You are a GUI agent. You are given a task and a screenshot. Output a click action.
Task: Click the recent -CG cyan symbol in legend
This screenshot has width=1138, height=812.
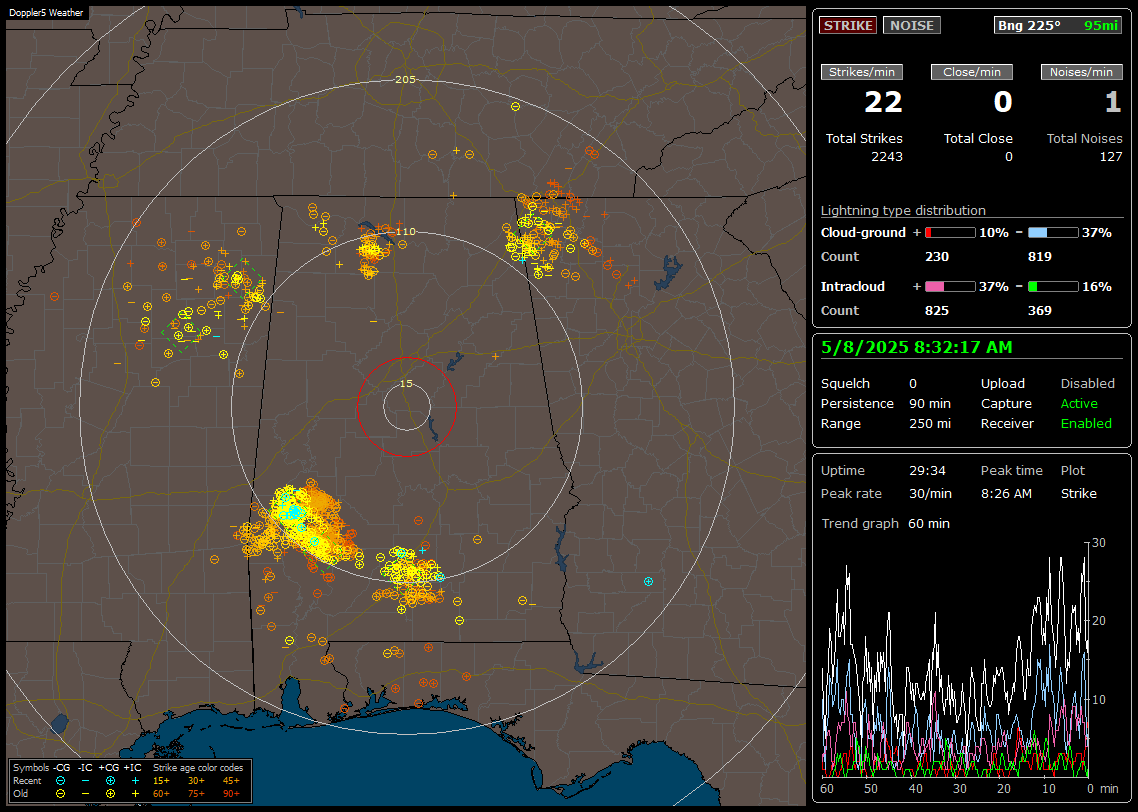[60, 781]
